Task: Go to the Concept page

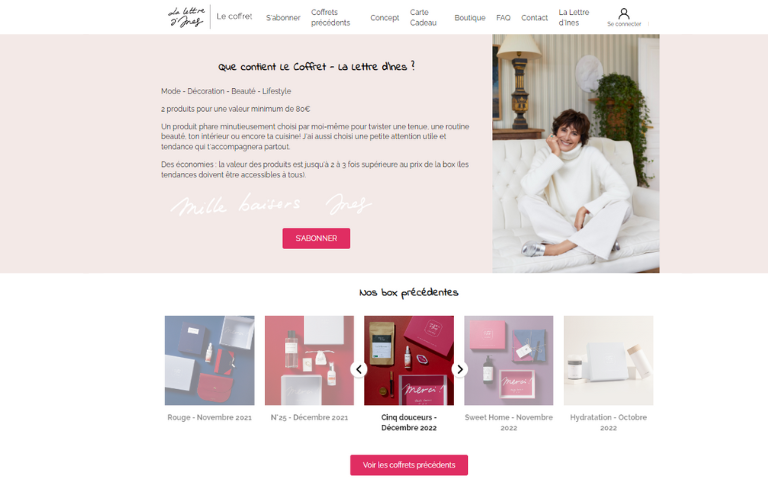Action: [384, 18]
